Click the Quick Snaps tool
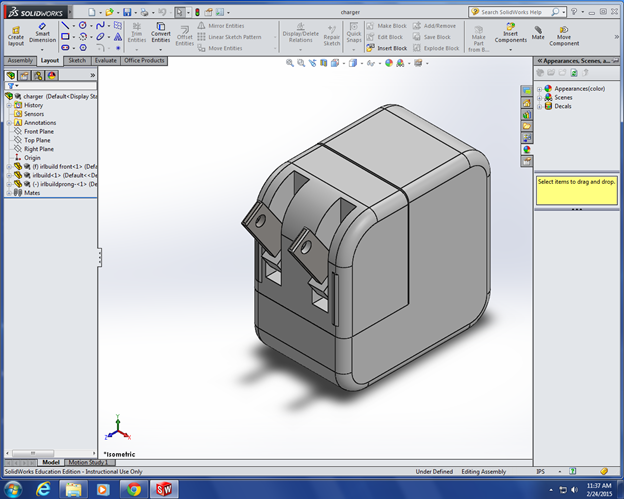The height and width of the screenshot is (499, 624). [x=353, y=33]
